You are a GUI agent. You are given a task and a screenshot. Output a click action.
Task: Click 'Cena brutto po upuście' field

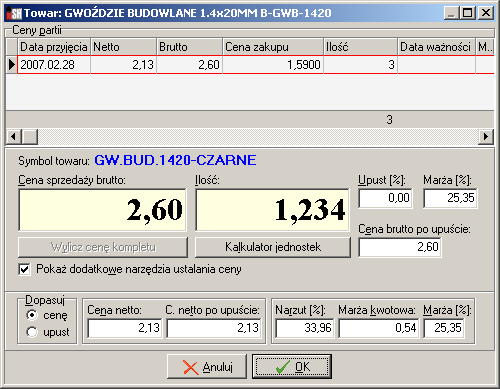click(400, 247)
